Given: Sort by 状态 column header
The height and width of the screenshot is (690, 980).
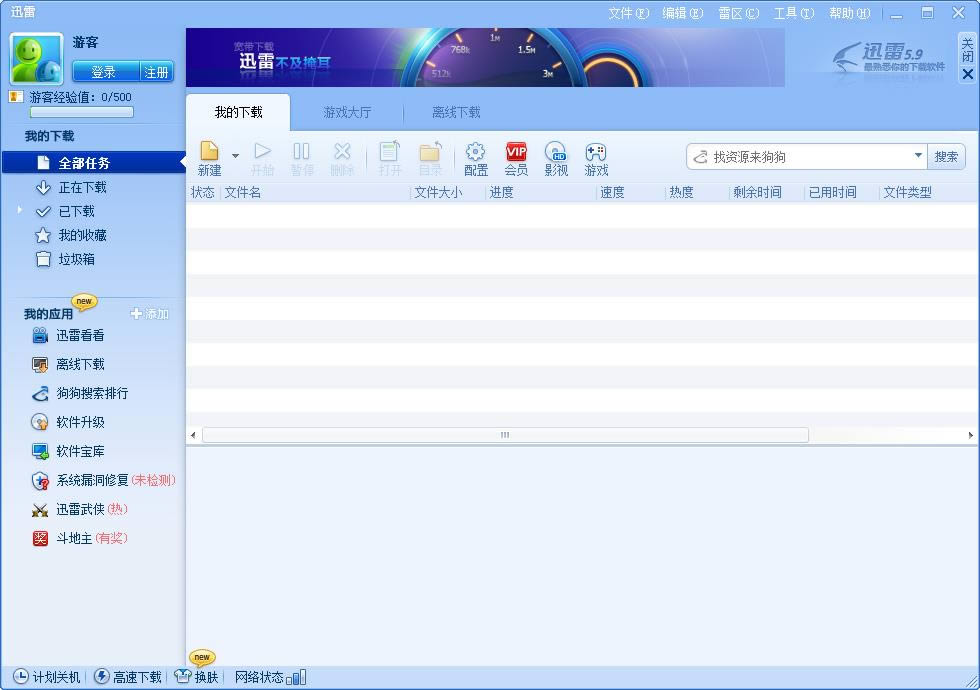Looking at the screenshot, I should (x=203, y=192).
